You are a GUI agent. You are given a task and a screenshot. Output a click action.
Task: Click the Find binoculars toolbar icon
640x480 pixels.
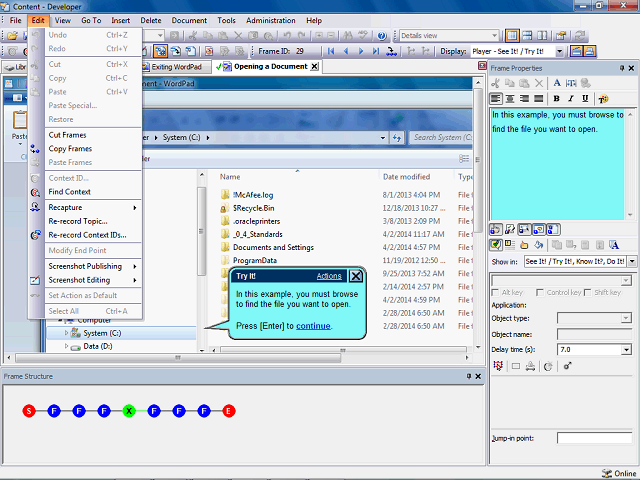[x=348, y=36]
